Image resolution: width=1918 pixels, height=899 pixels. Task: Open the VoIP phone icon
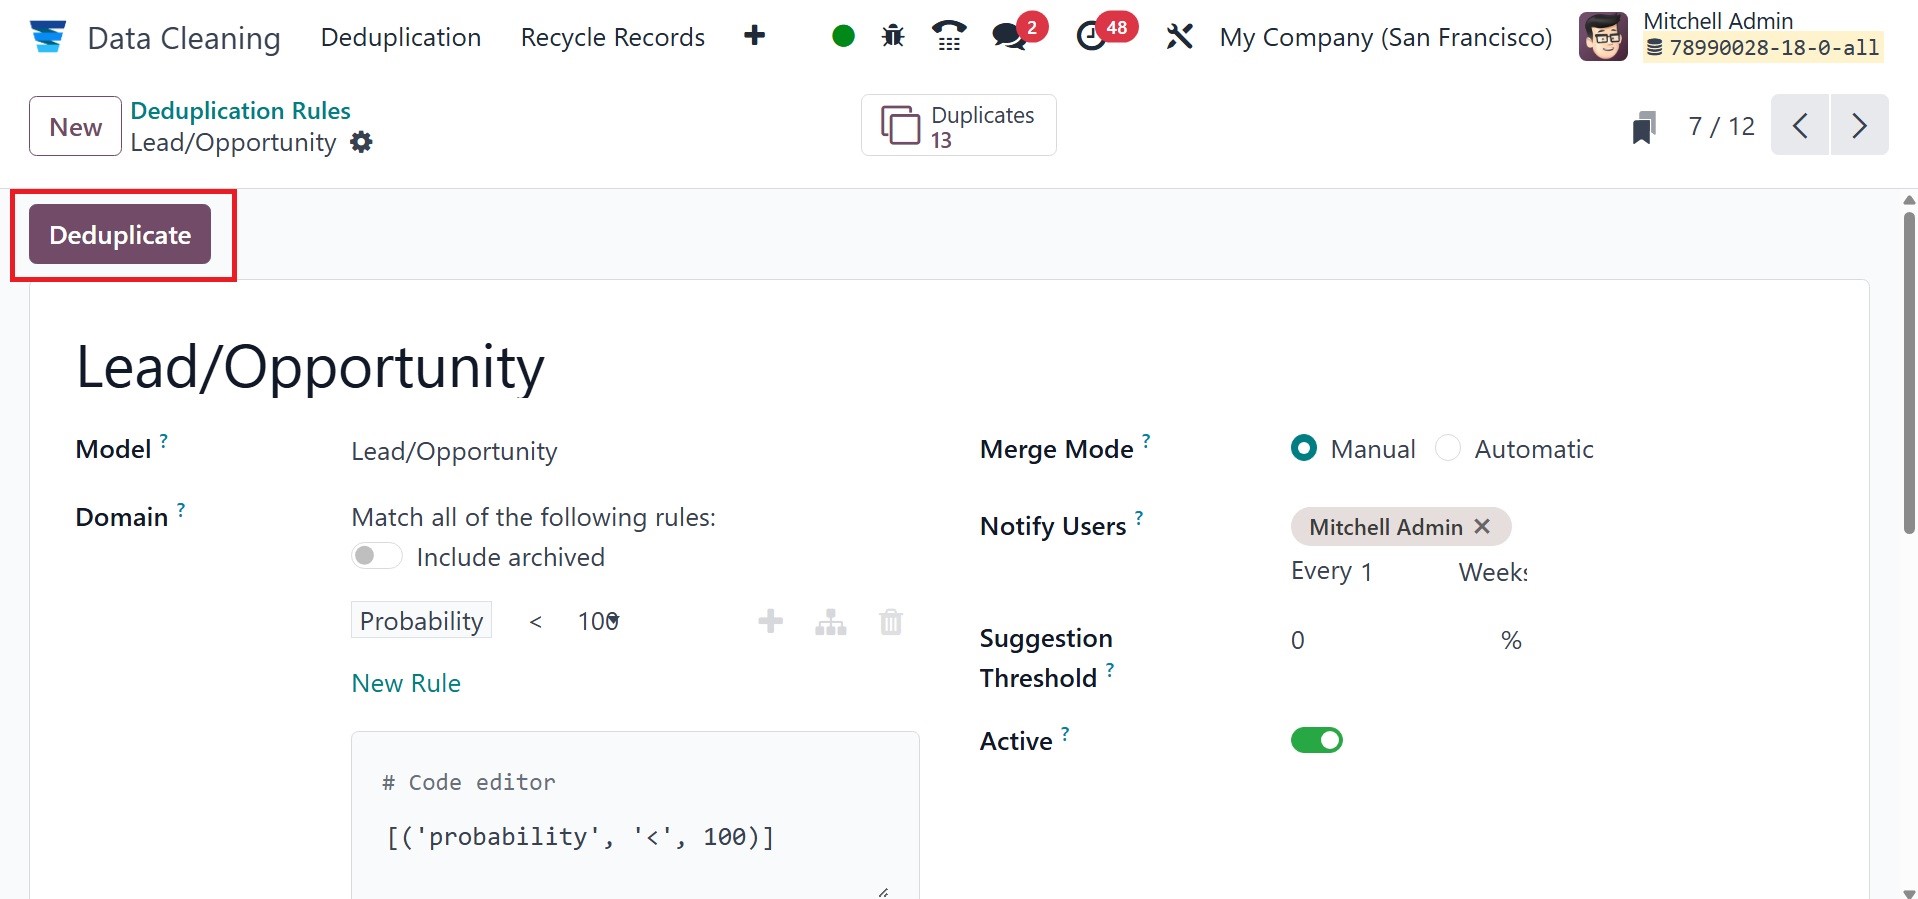(x=948, y=37)
